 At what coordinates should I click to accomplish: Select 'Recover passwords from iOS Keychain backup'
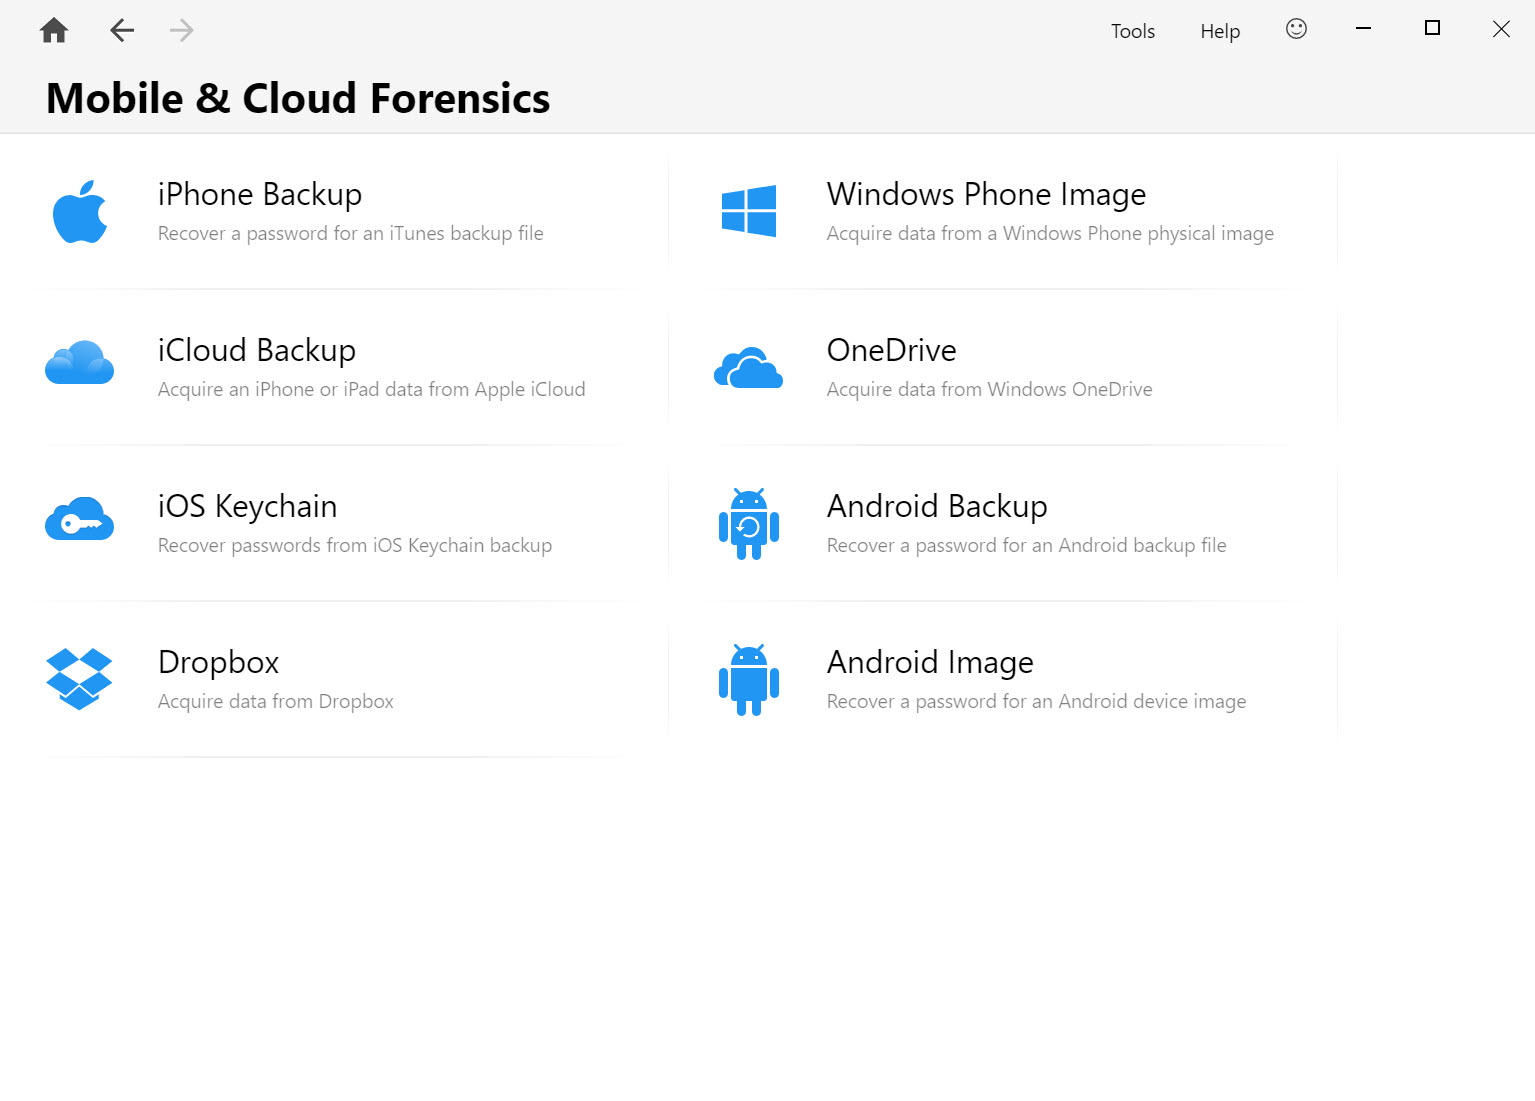tap(355, 545)
